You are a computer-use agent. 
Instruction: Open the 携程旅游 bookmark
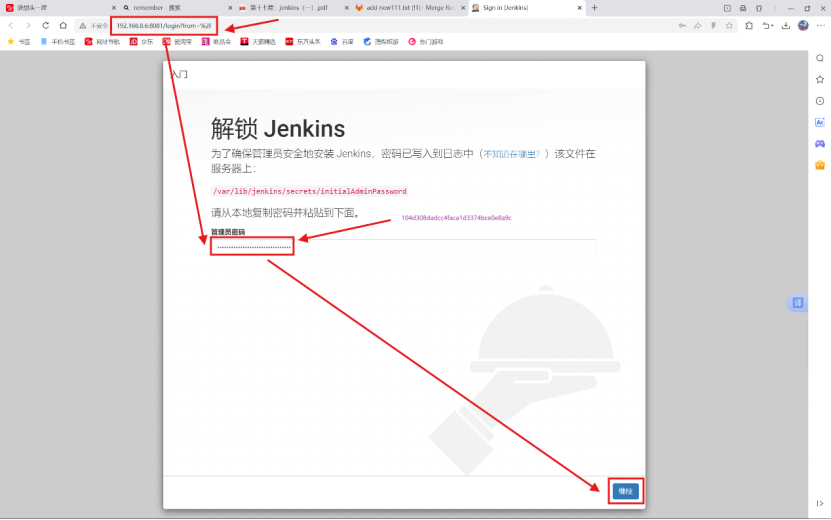click(x=381, y=41)
